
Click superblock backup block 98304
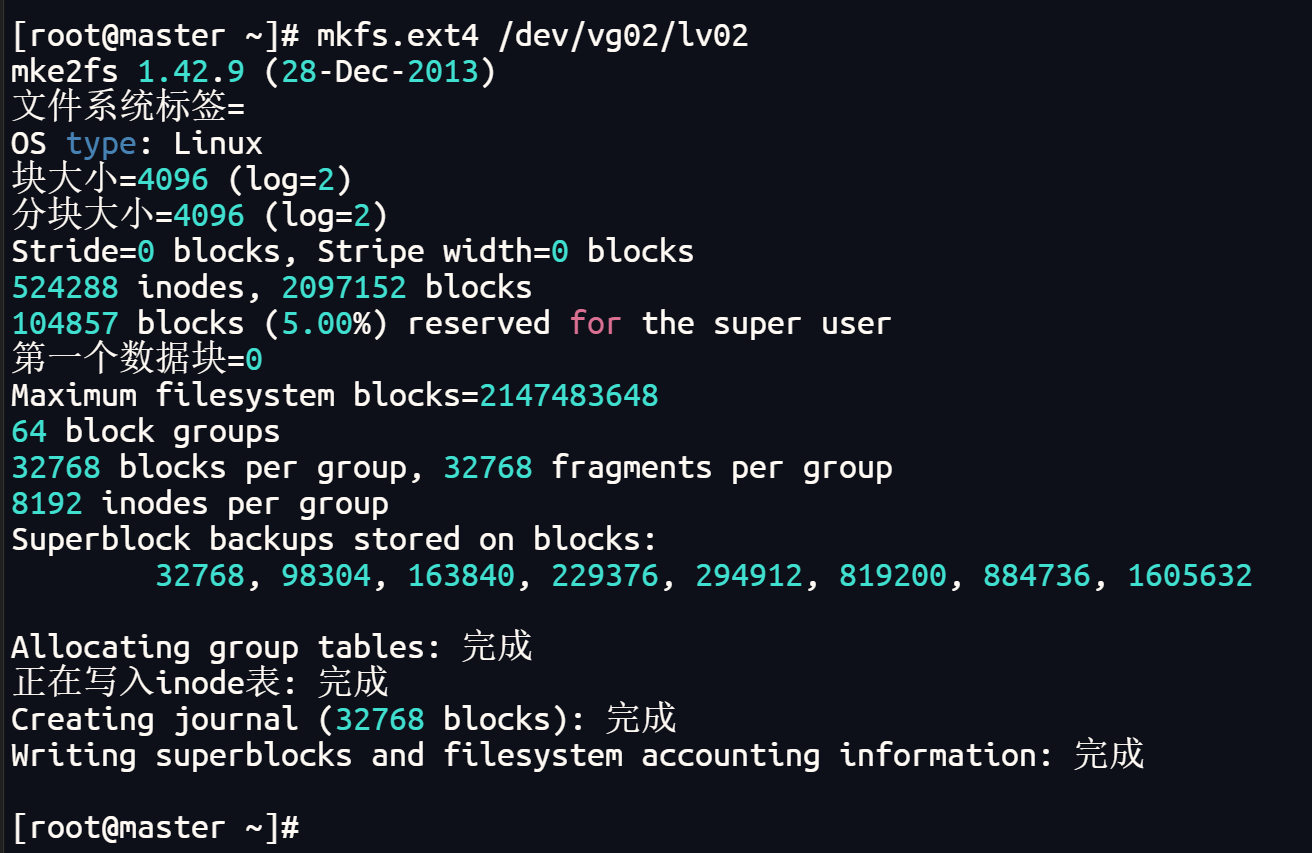click(326, 576)
